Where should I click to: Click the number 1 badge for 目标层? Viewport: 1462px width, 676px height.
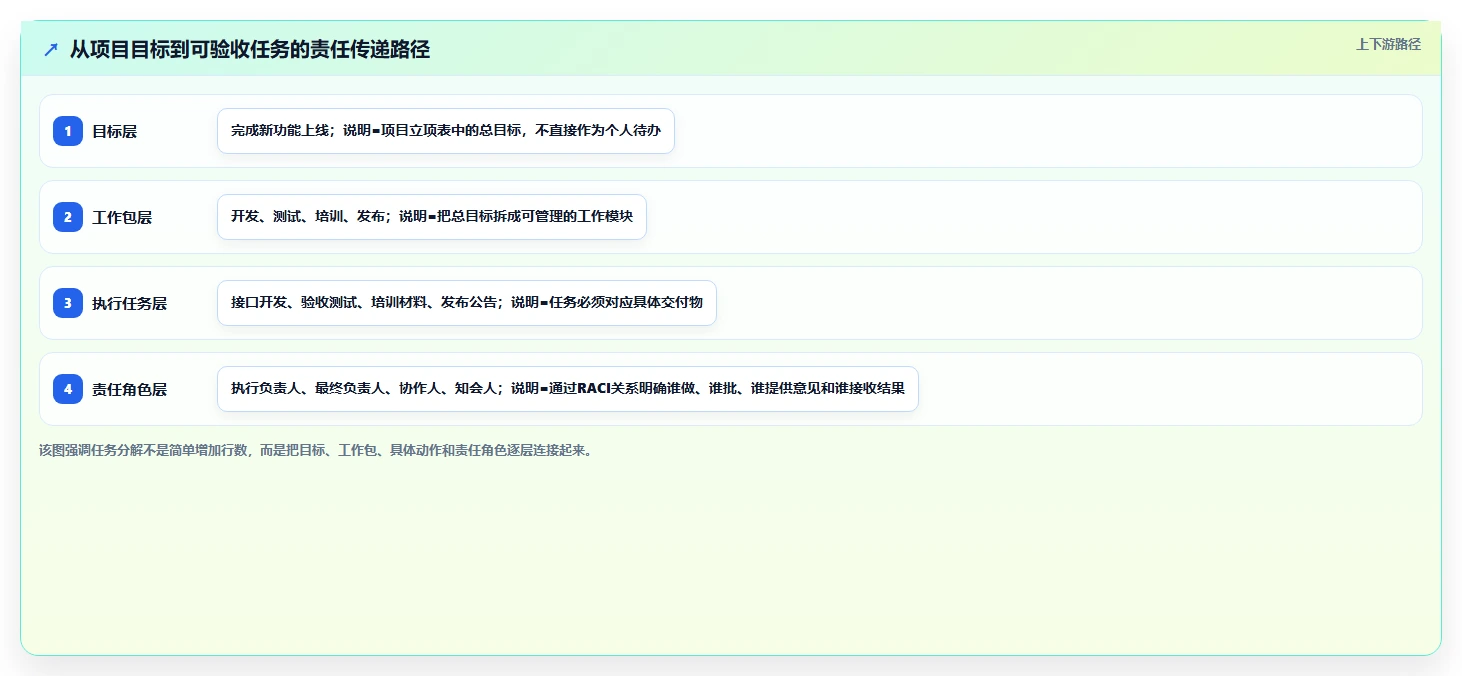[x=68, y=131]
